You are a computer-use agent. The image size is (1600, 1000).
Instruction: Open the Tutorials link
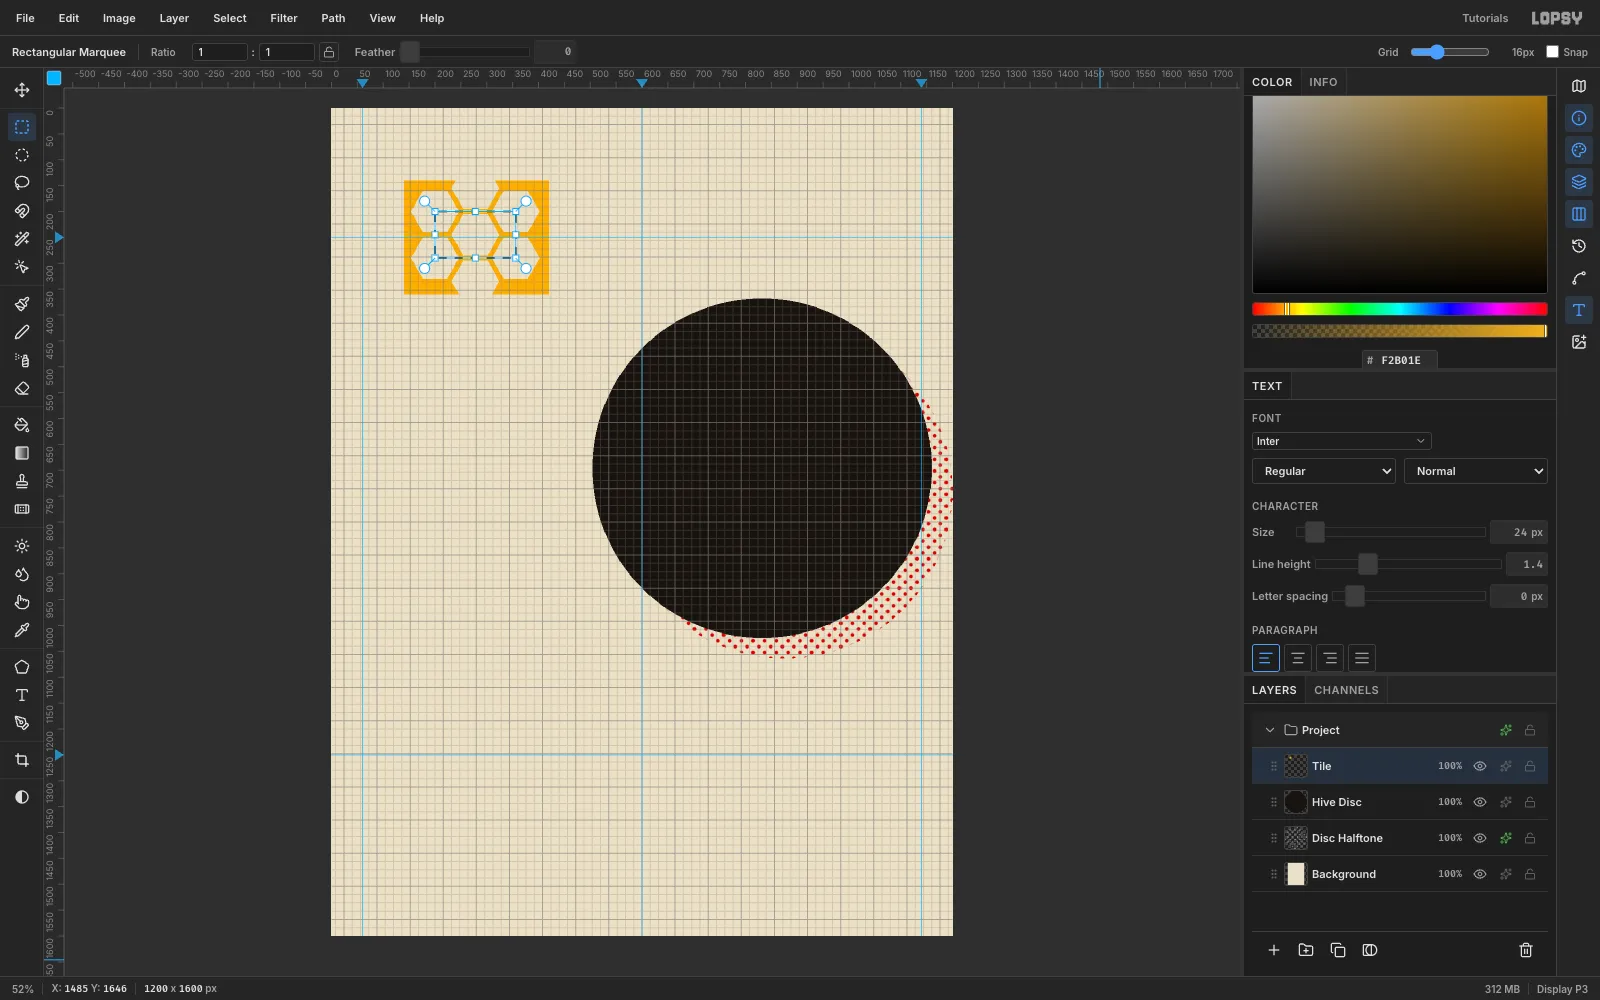(1485, 18)
